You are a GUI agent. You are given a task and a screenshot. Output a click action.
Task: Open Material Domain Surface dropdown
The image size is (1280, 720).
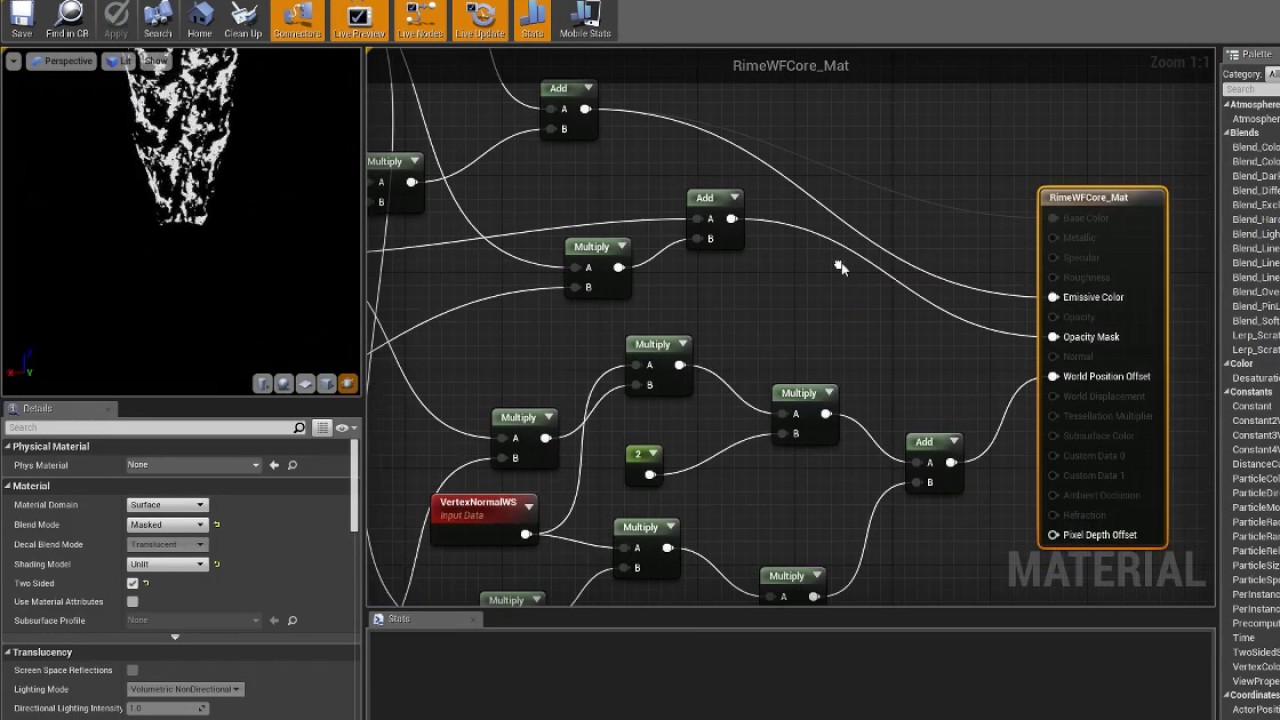point(167,505)
